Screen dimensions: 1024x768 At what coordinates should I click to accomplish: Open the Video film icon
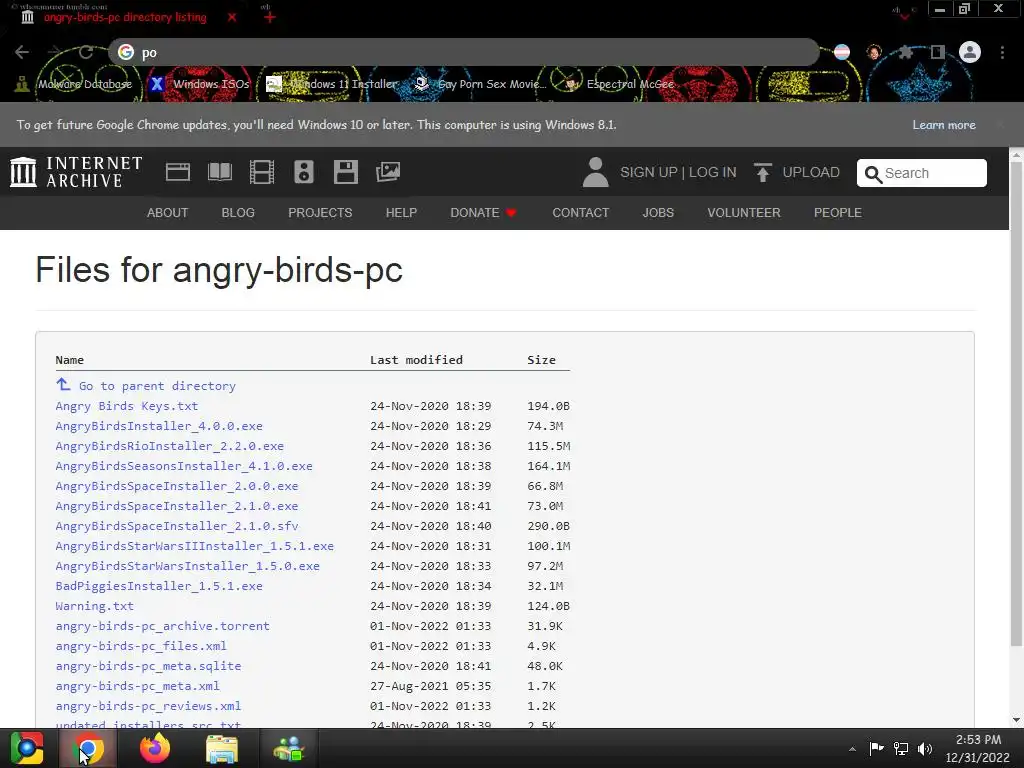click(262, 172)
